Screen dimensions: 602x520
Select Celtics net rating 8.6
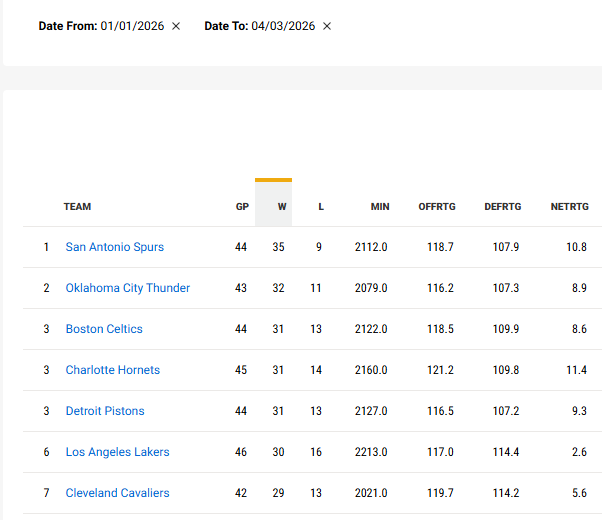[579, 329]
